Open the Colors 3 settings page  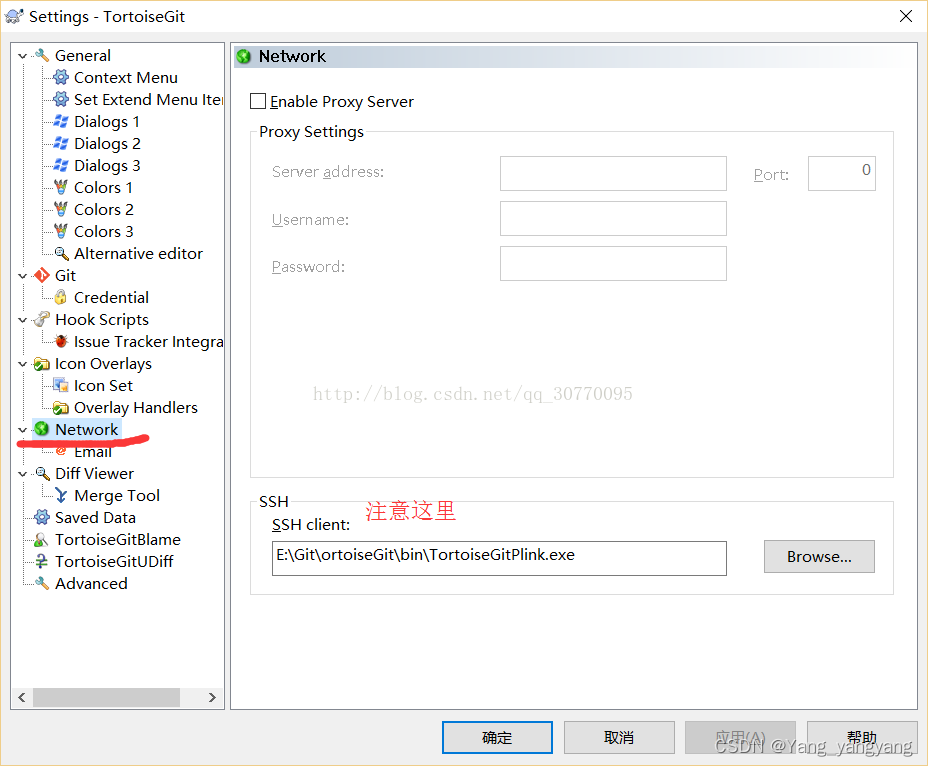point(104,231)
